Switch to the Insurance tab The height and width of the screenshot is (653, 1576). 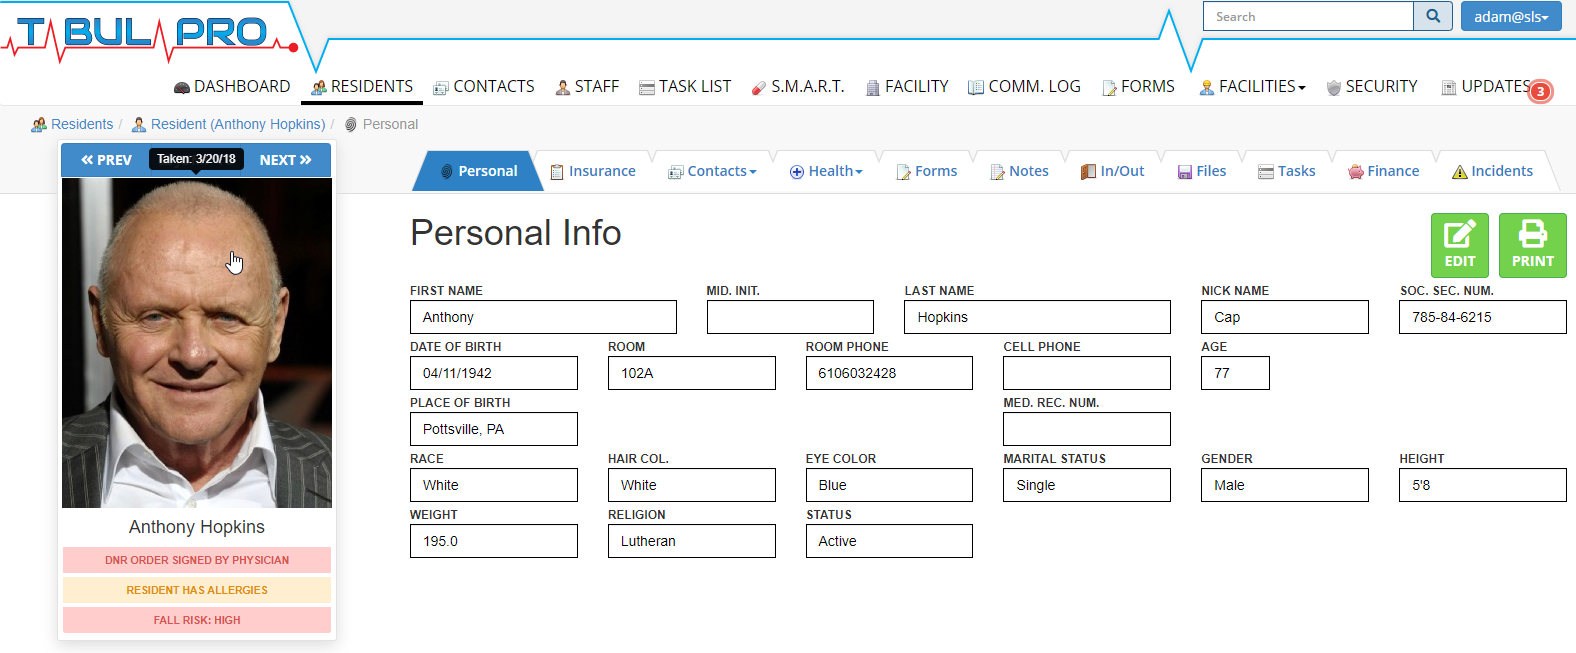pos(593,171)
